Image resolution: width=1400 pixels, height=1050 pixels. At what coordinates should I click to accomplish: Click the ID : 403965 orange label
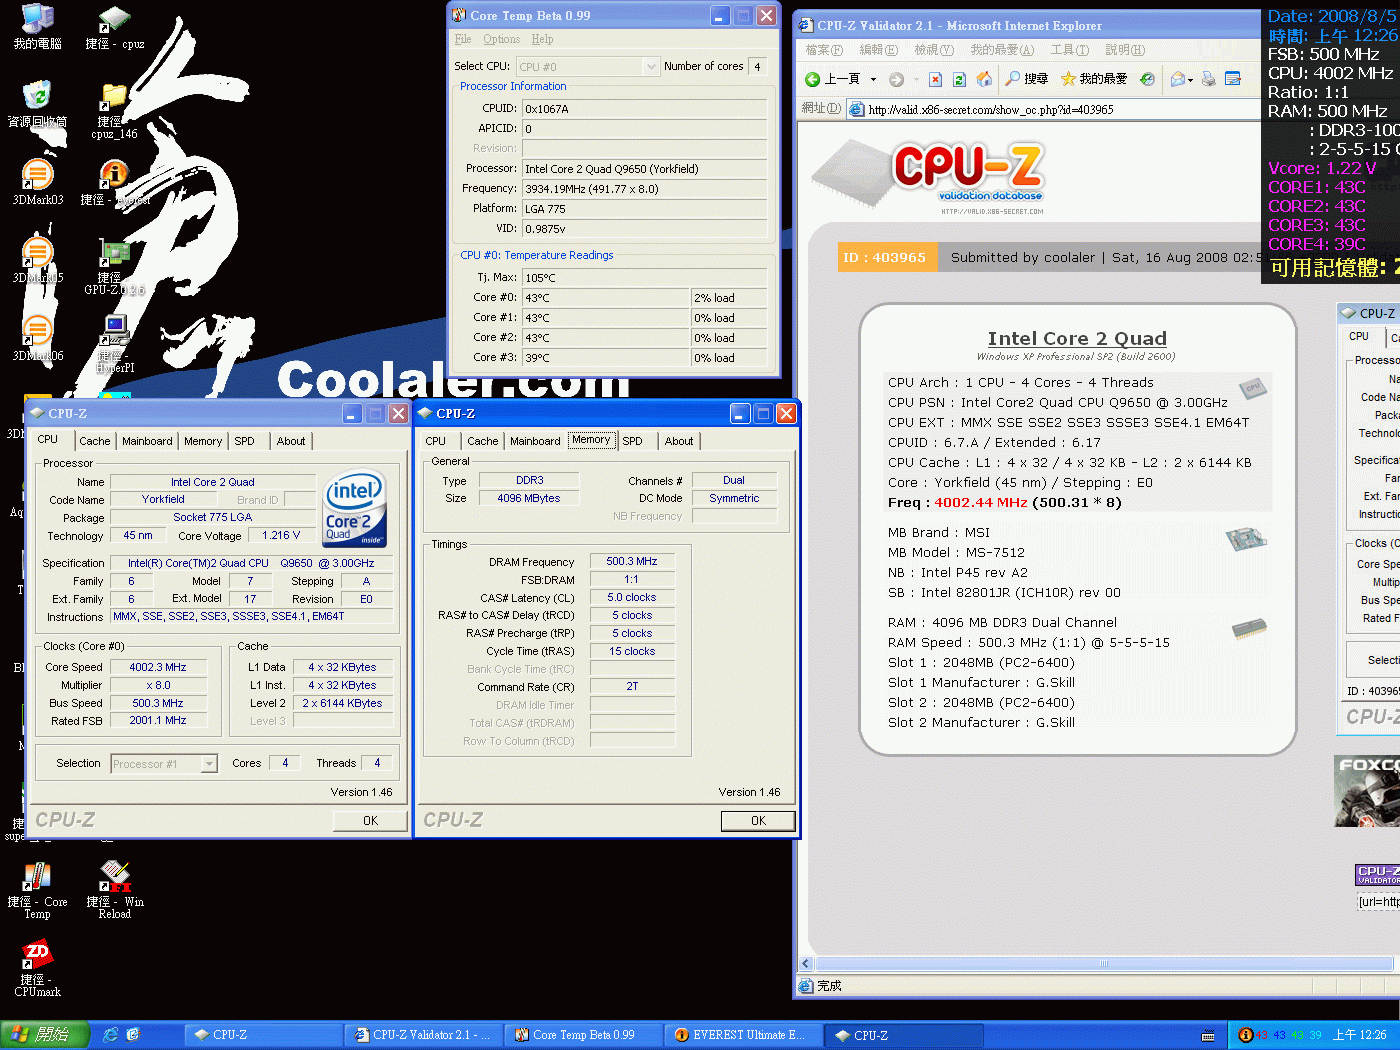[885, 258]
